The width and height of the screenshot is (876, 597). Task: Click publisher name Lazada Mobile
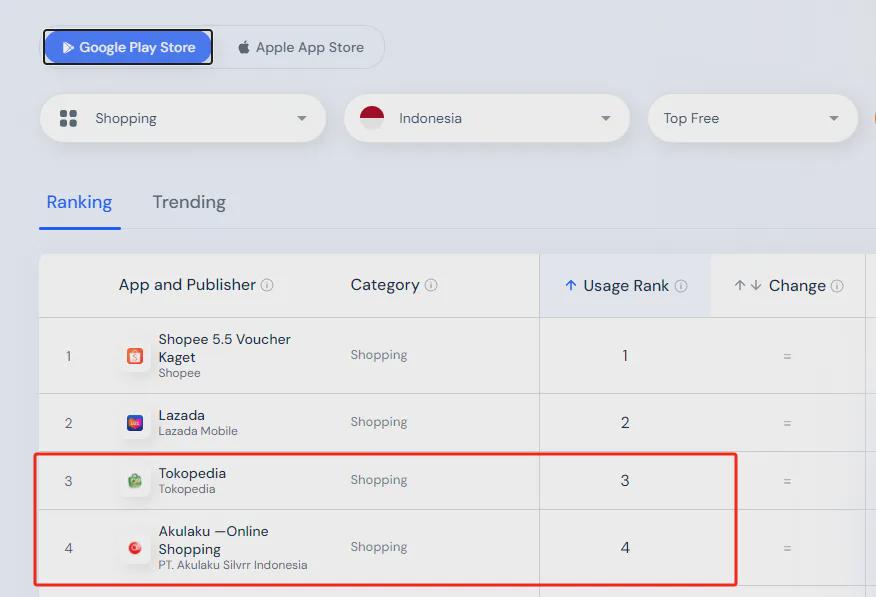pos(198,431)
